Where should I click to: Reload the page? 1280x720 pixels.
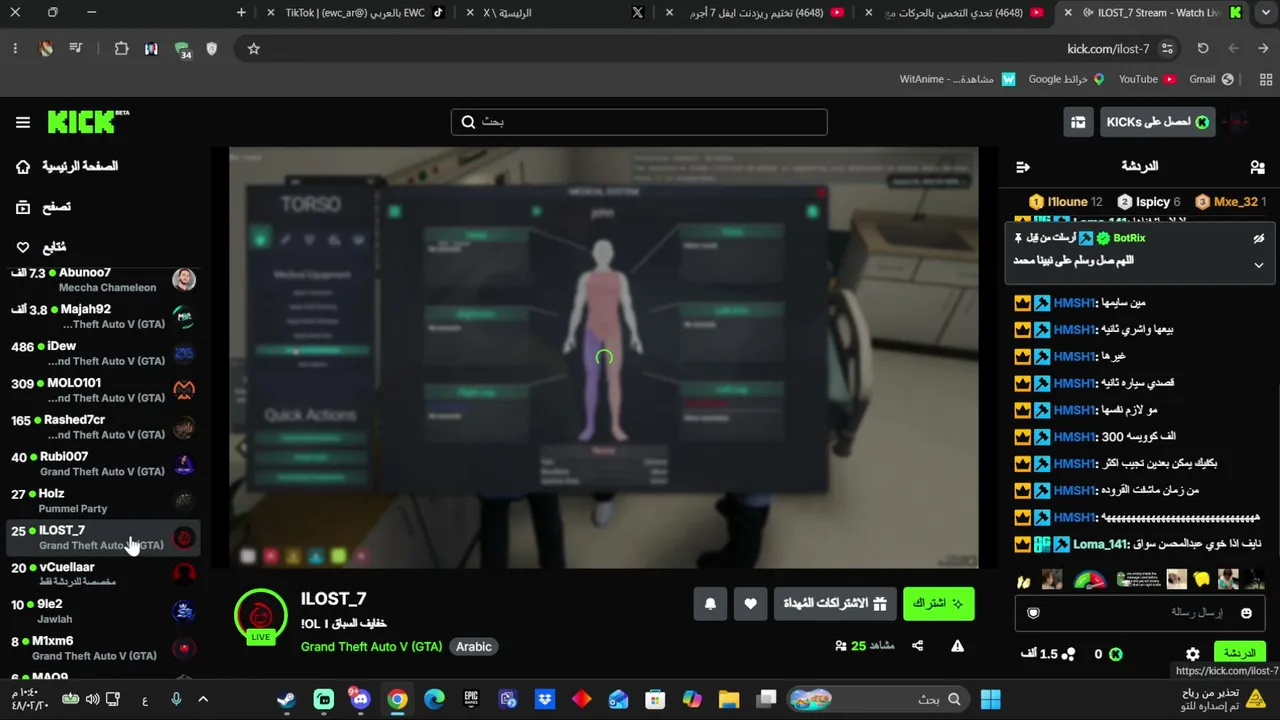tap(1203, 48)
